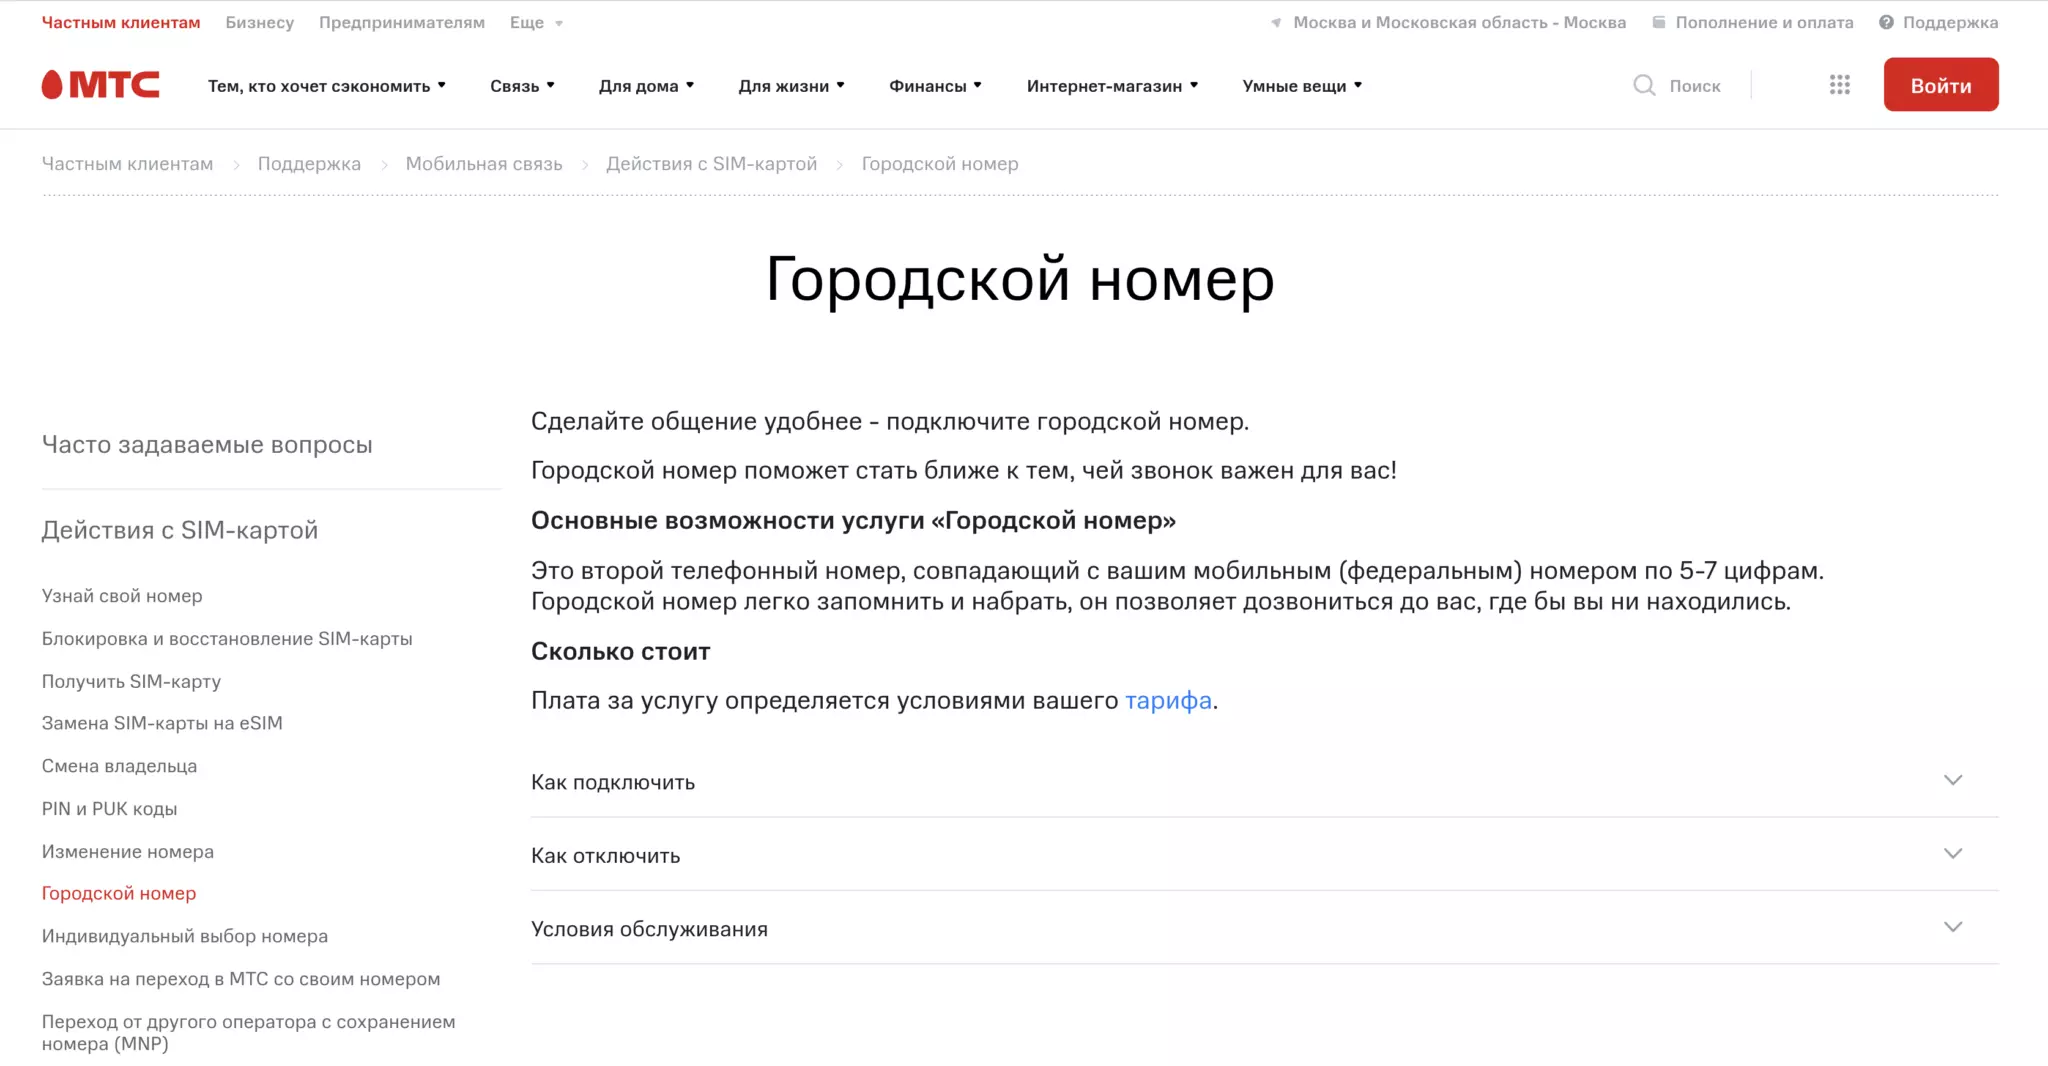Click the wallet icon beside Пополнение и оплата

pos(1658,22)
